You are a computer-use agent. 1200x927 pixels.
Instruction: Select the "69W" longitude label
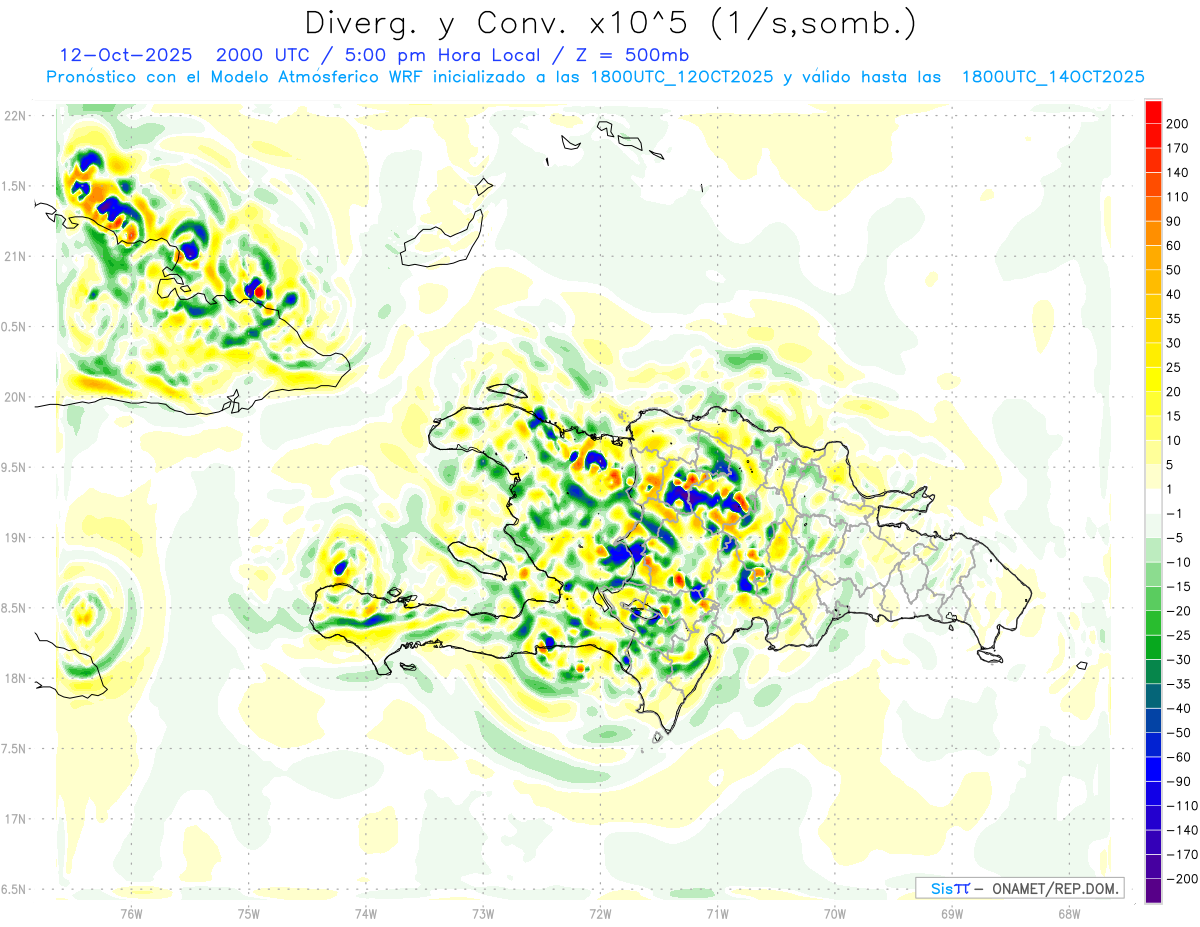click(952, 913)
